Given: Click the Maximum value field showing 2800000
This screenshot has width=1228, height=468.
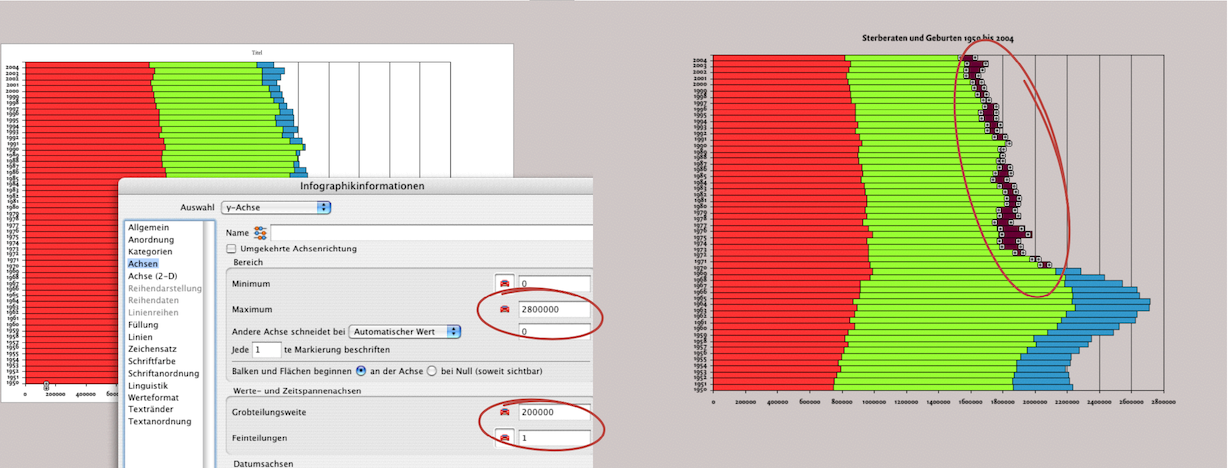Looking at the screenshot, I should (554, 310).
